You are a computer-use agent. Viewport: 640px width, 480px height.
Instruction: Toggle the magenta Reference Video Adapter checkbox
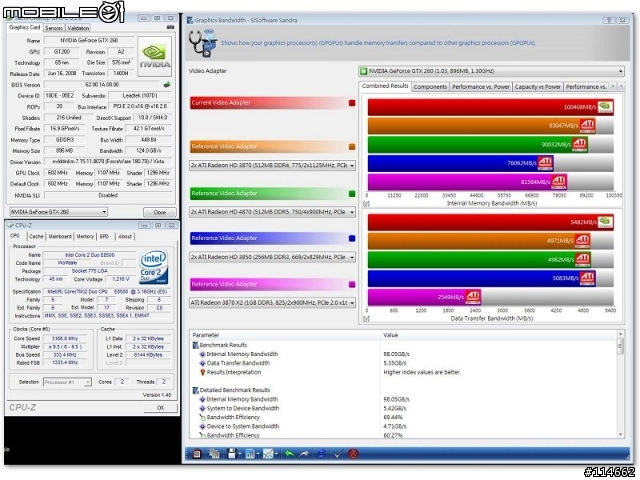coord(352,284)
